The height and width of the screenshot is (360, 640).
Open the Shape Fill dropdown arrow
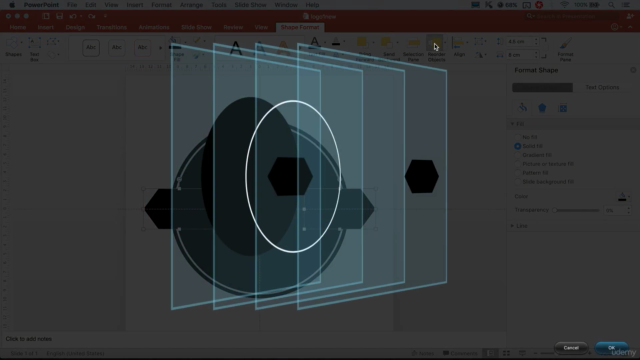click(185, 42)
